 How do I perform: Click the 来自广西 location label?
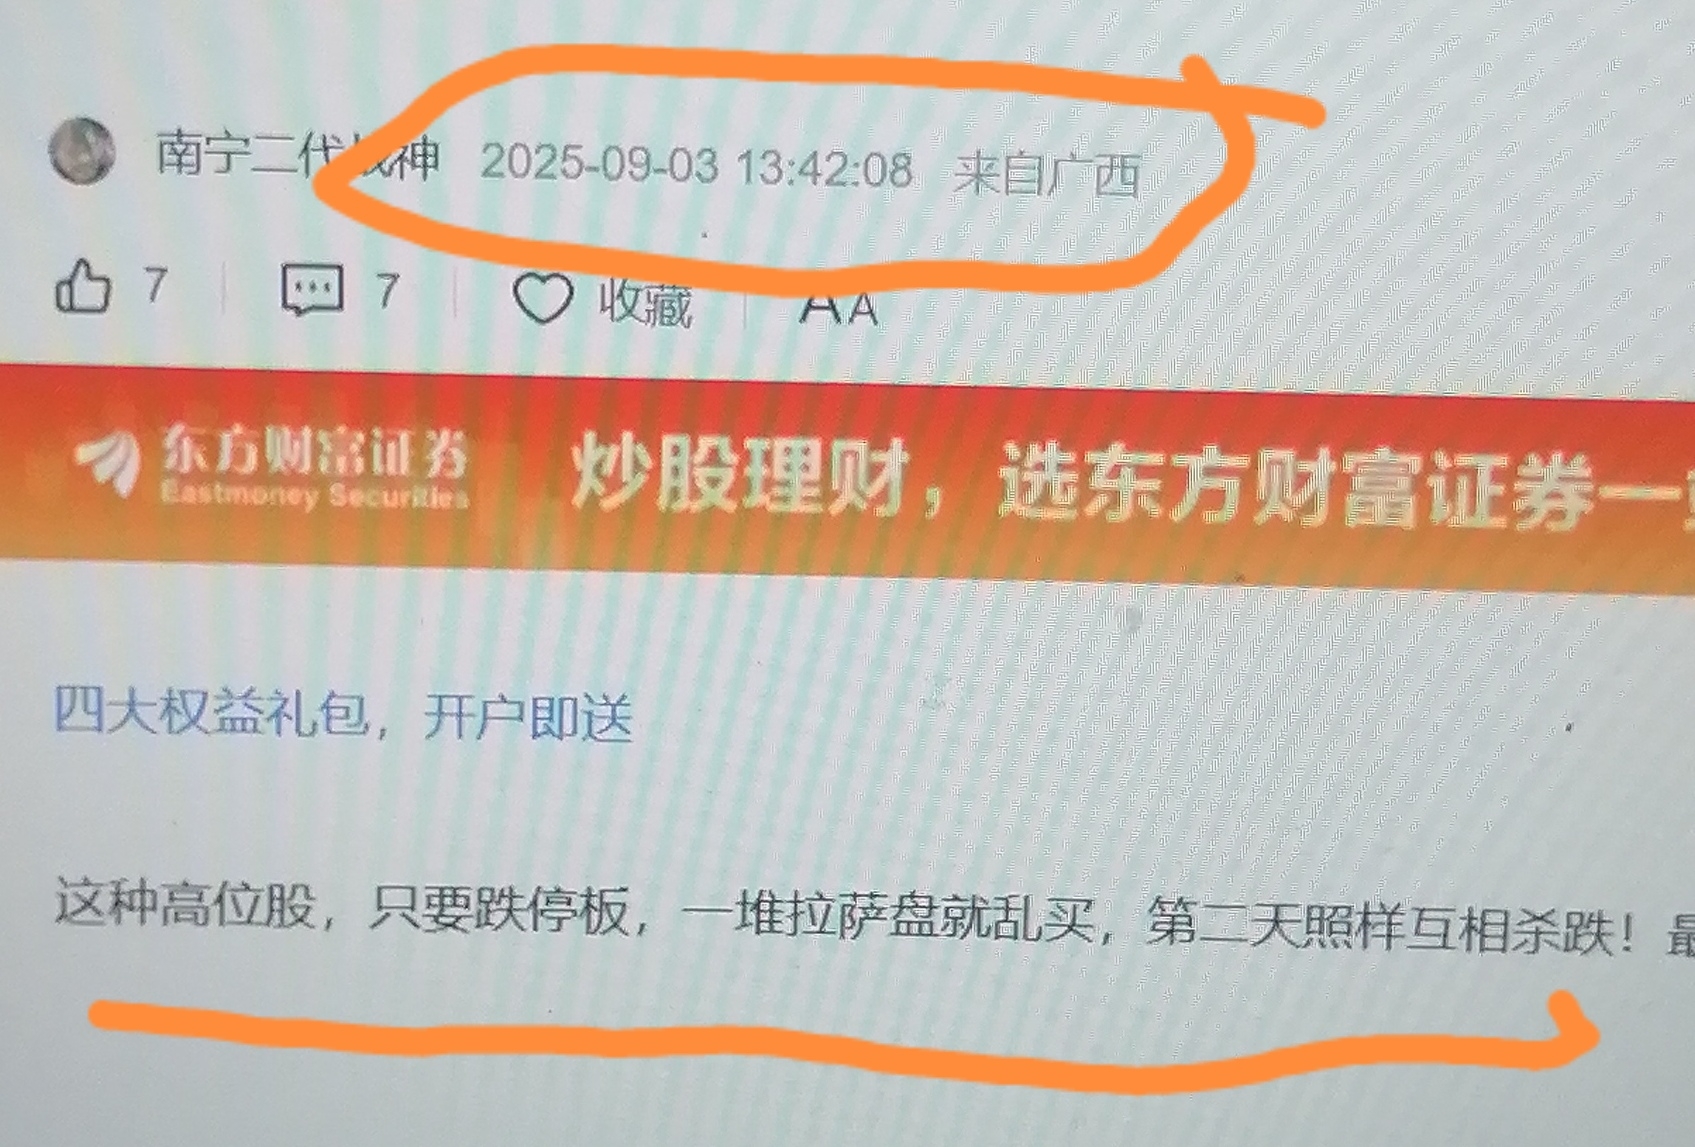1047,174
